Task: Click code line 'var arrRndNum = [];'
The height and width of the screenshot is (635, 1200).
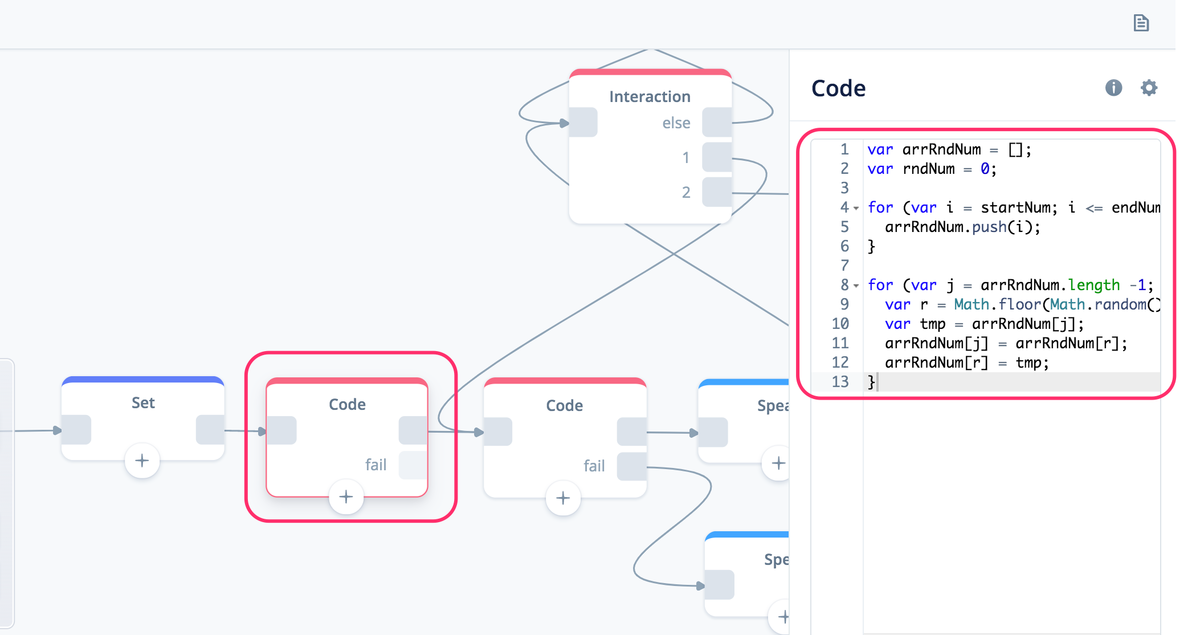Action: 949,149
